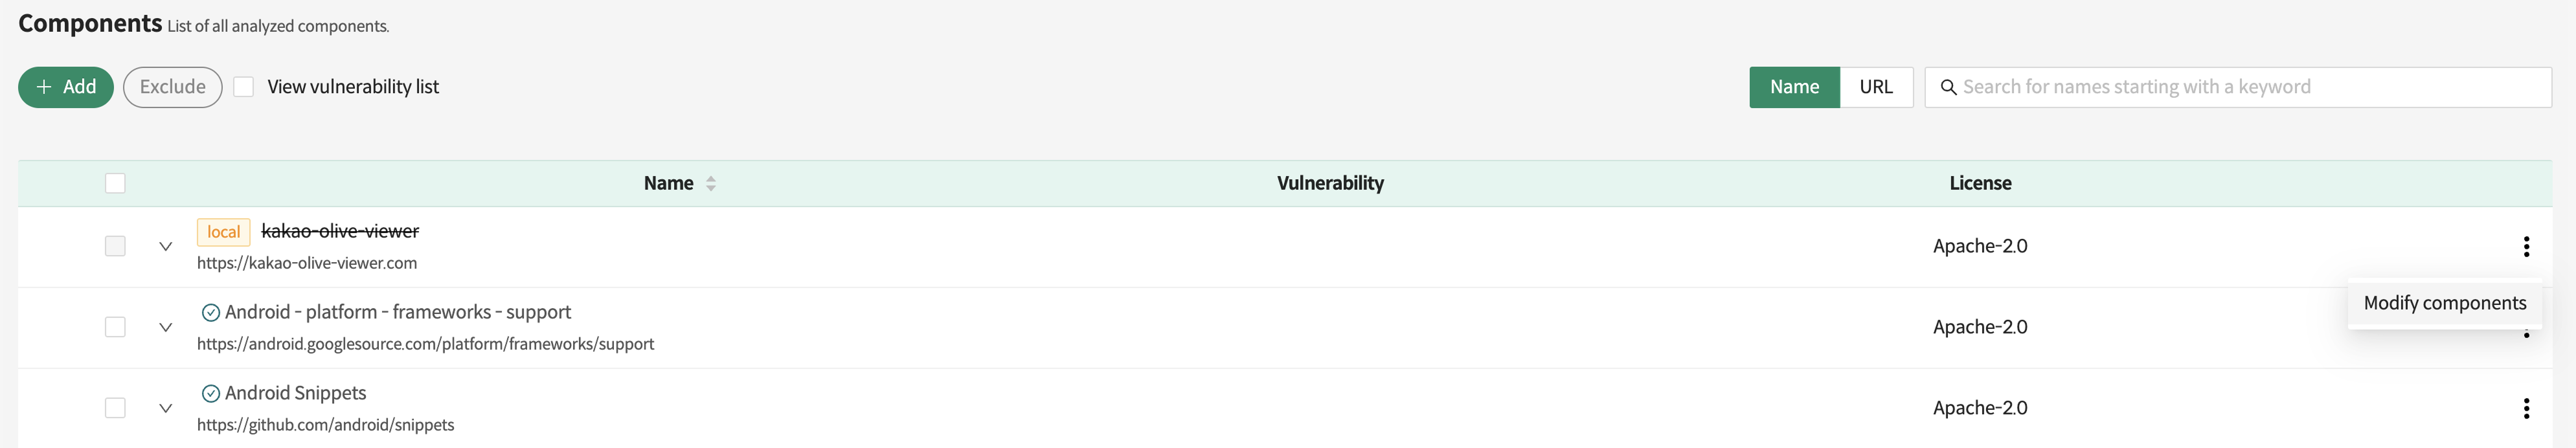This screenshot has width=2576, height=448.
Task: Tick the select-all checkbox in table header
Action: [115, 183]
